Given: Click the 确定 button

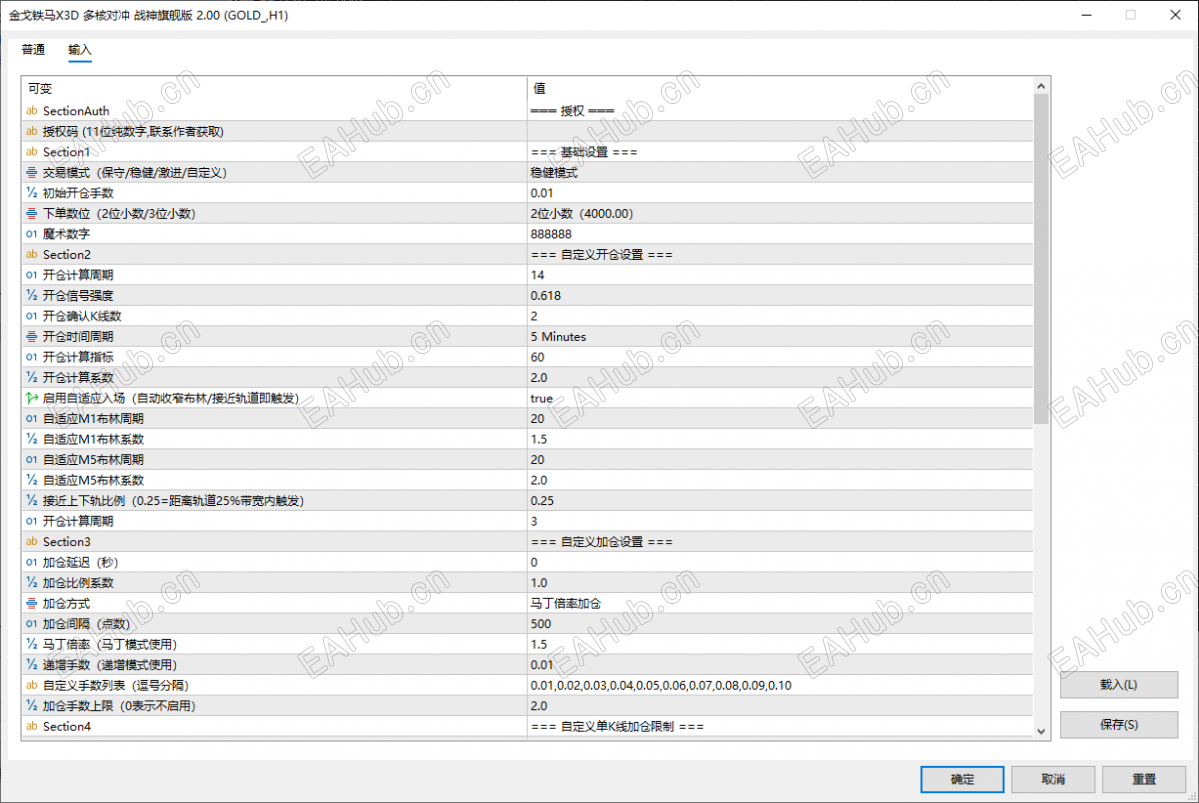Looking at the screenshot, I should click(x=962, y=779).
